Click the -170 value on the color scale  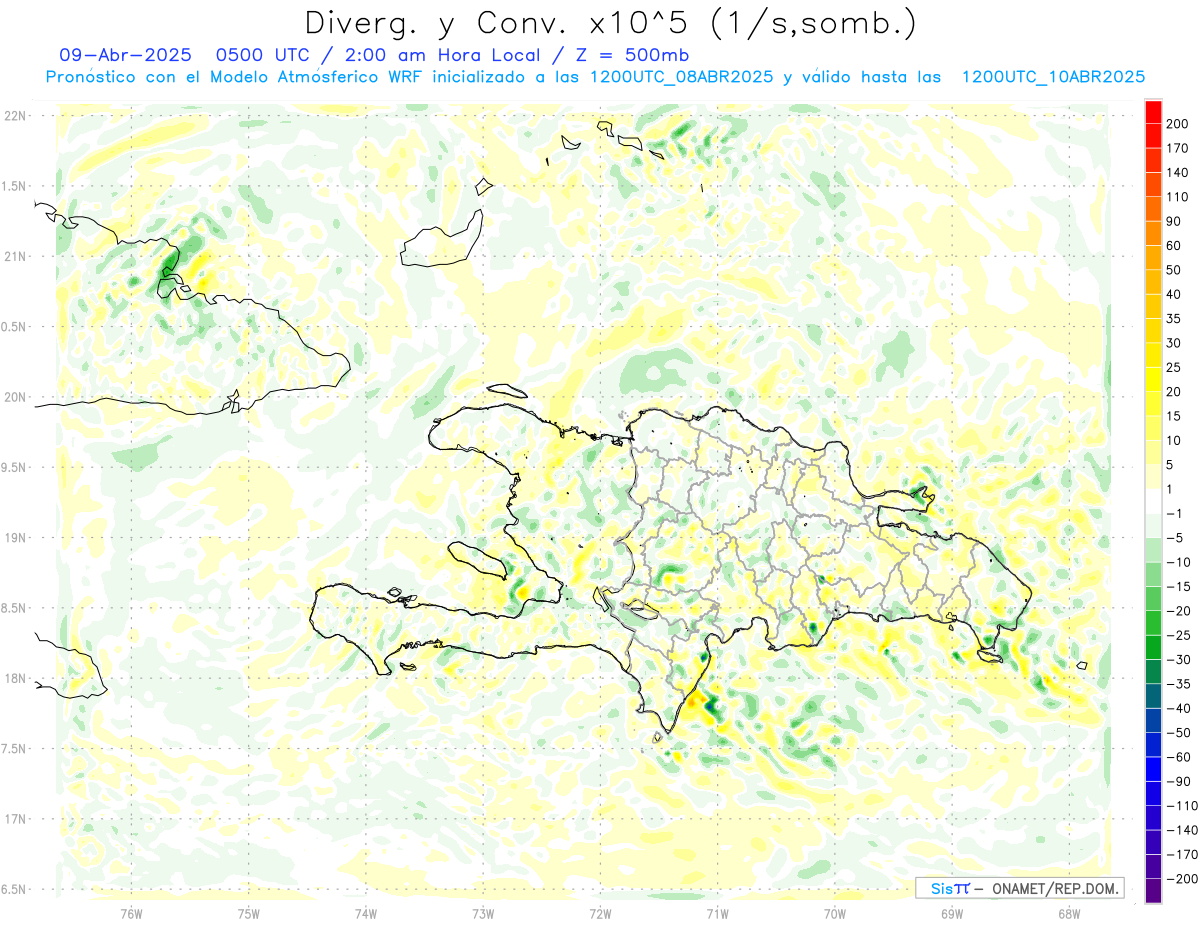tap(1181, 854)
